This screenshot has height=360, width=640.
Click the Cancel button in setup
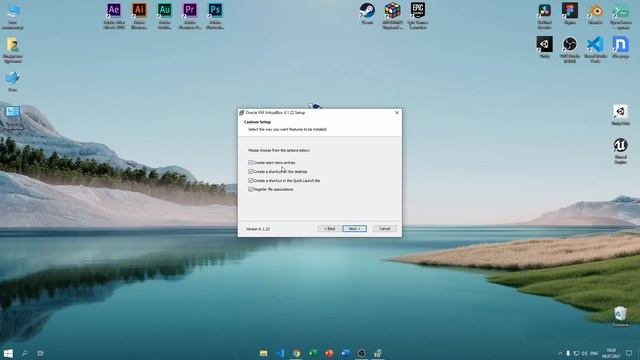pos(384,229)
